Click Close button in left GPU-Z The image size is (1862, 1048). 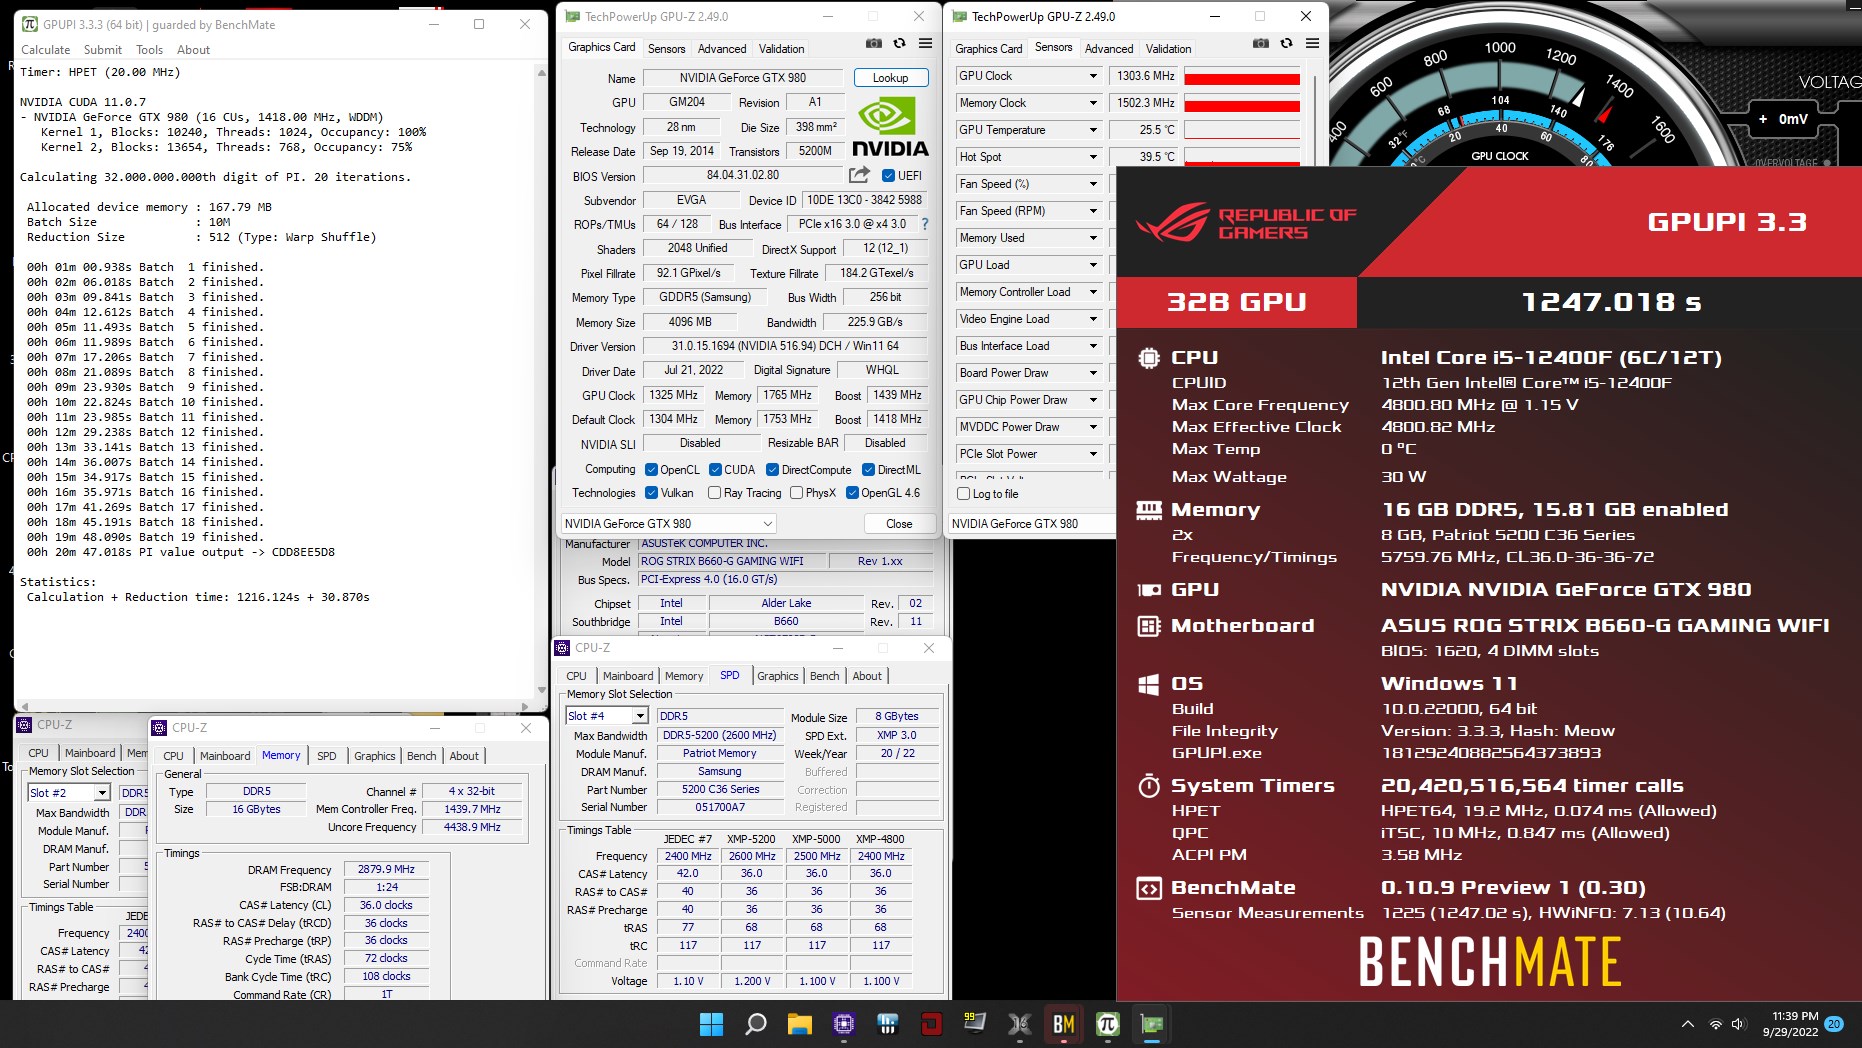pos(898,524)
